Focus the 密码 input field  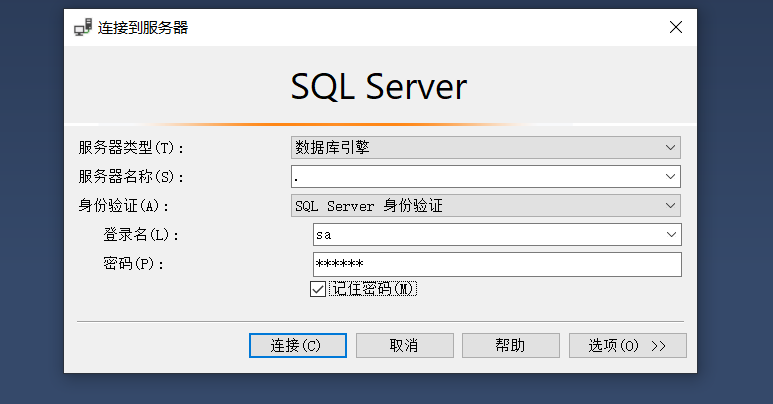497,264
